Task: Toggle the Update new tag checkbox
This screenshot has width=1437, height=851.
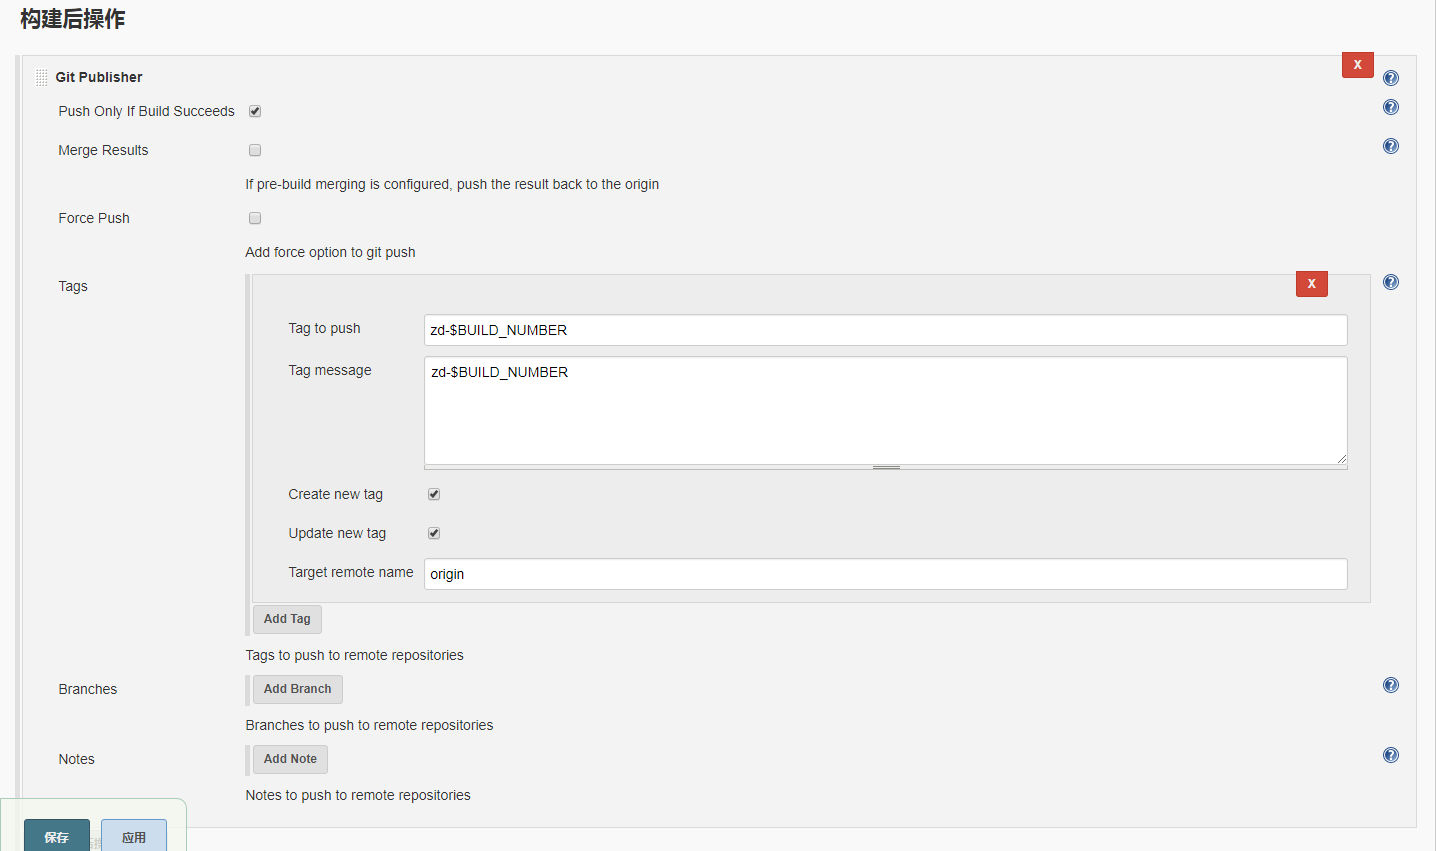Action: pos(434,533)
